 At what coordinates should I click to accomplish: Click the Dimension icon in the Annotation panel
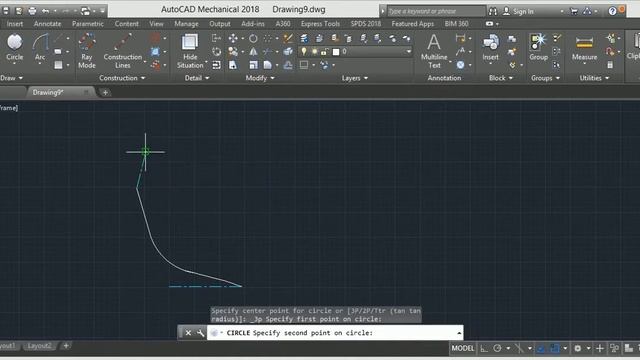(x=460, y=38)
